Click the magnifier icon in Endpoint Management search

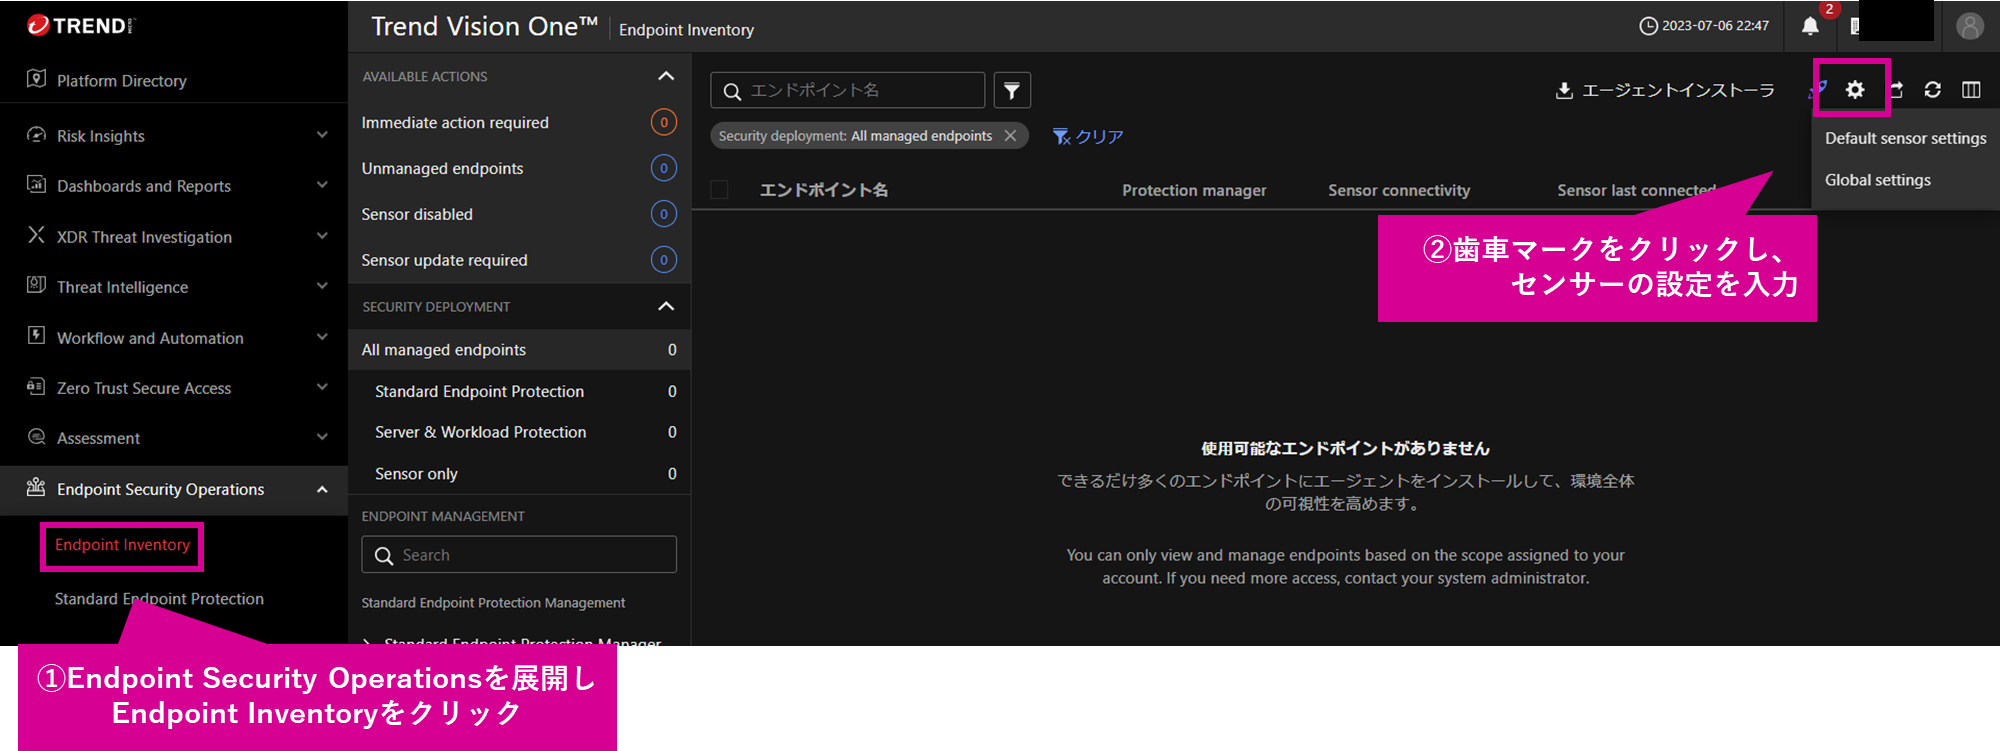click(x=384, y=555)
